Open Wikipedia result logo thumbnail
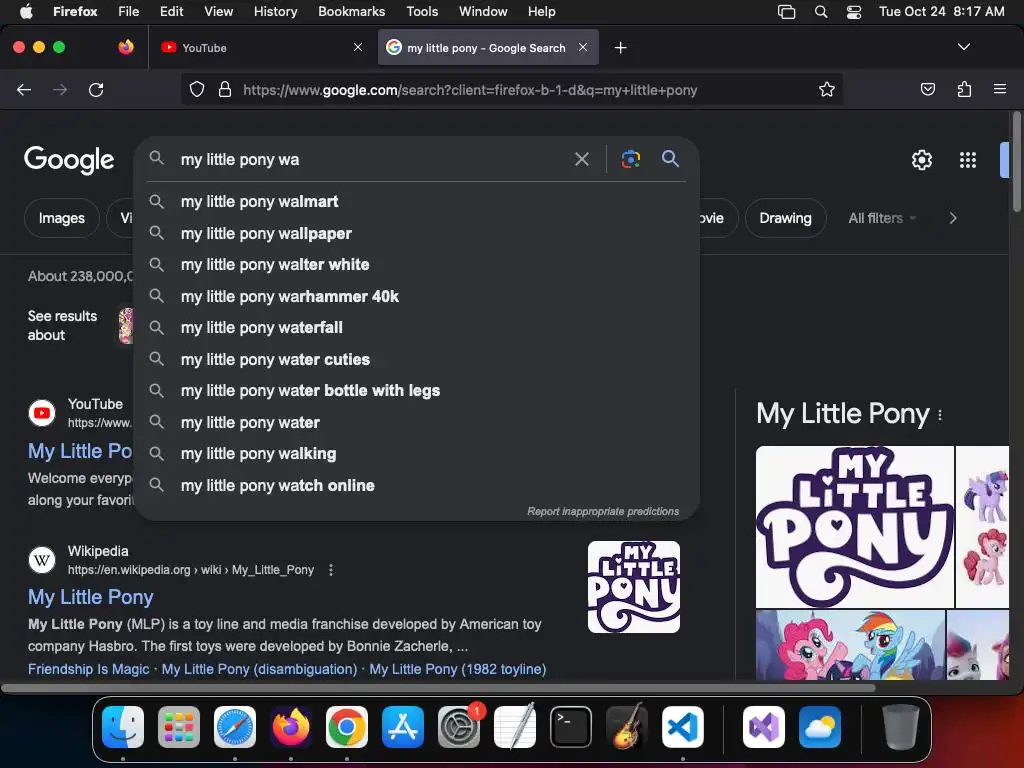Viewport: 1024px width, 768px height. 633,586
